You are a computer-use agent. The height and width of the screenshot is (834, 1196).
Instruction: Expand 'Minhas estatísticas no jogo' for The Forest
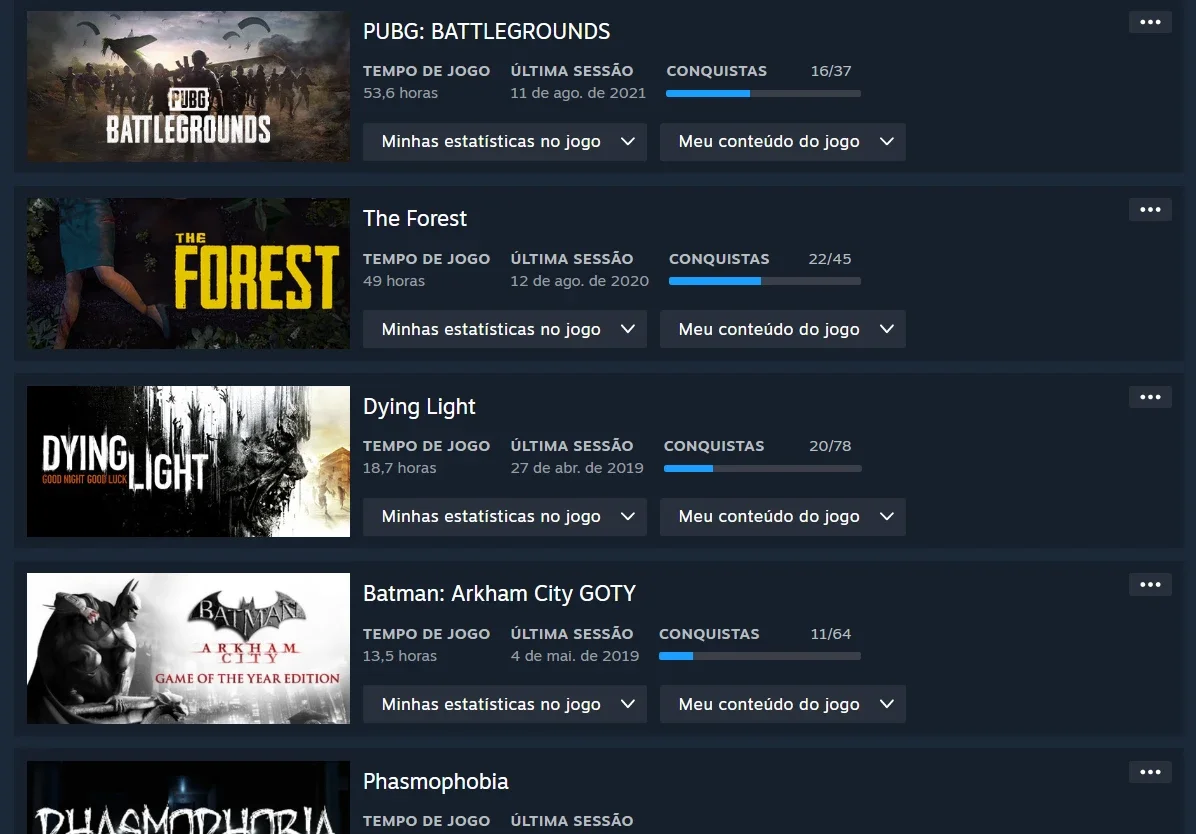click(504, 329)
